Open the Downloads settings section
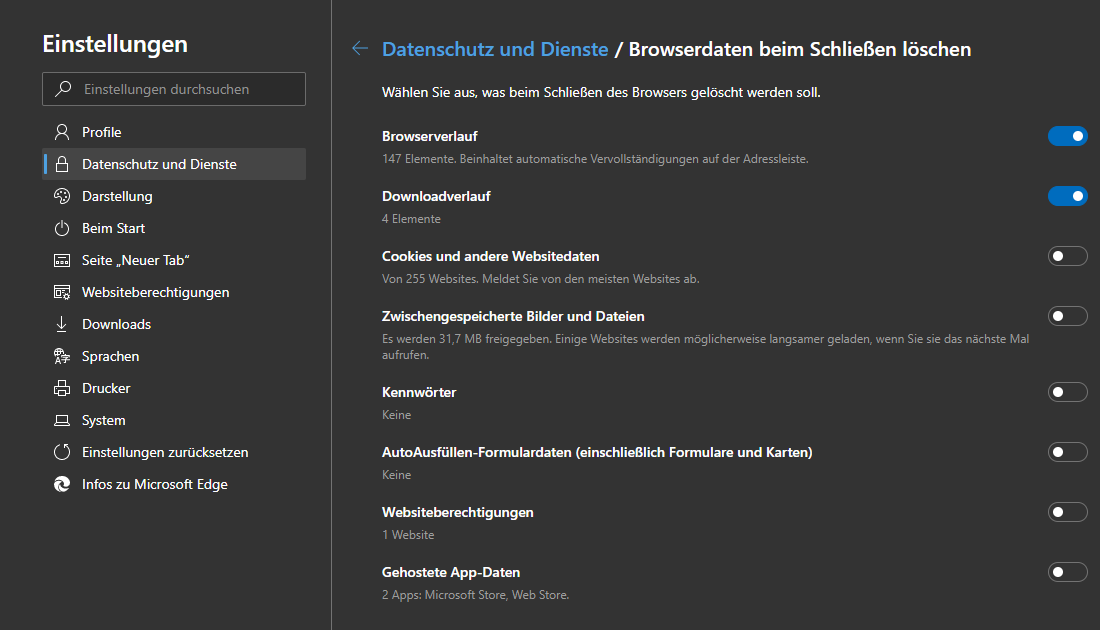 coord(116,324)
